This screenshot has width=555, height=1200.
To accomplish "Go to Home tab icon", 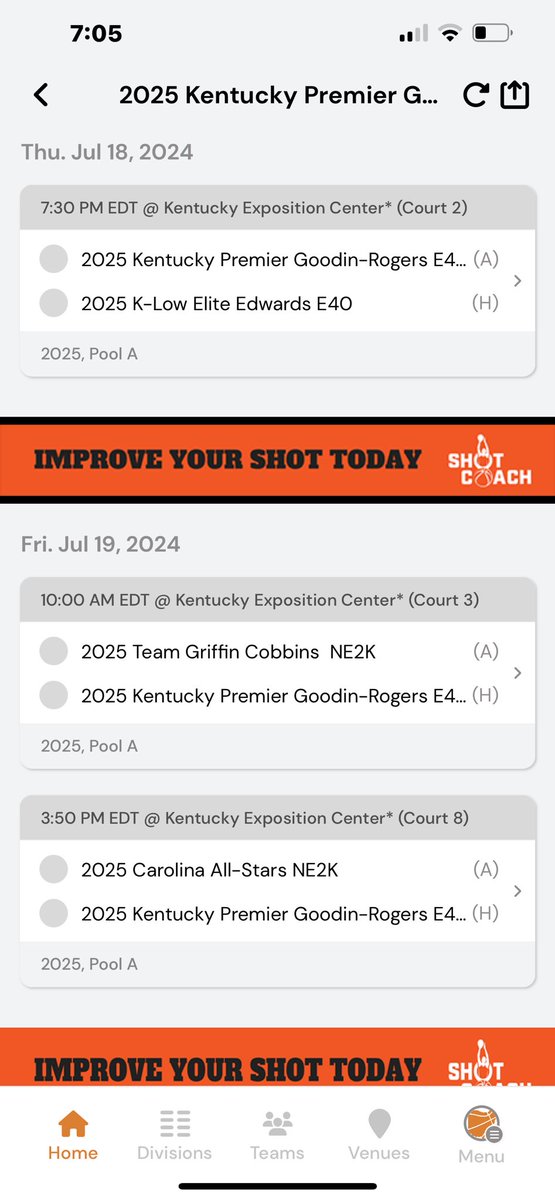I will click(73, 1124).
